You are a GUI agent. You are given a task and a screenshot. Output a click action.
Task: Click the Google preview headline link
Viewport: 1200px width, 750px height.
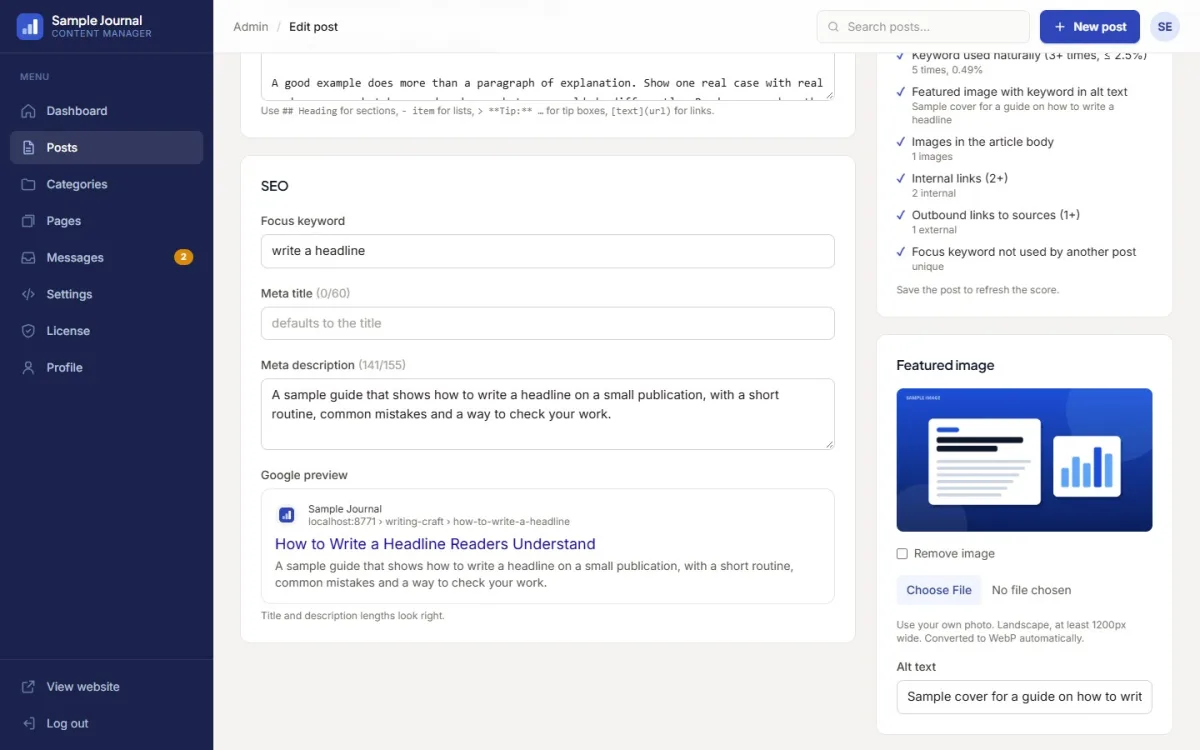(435, 544)
